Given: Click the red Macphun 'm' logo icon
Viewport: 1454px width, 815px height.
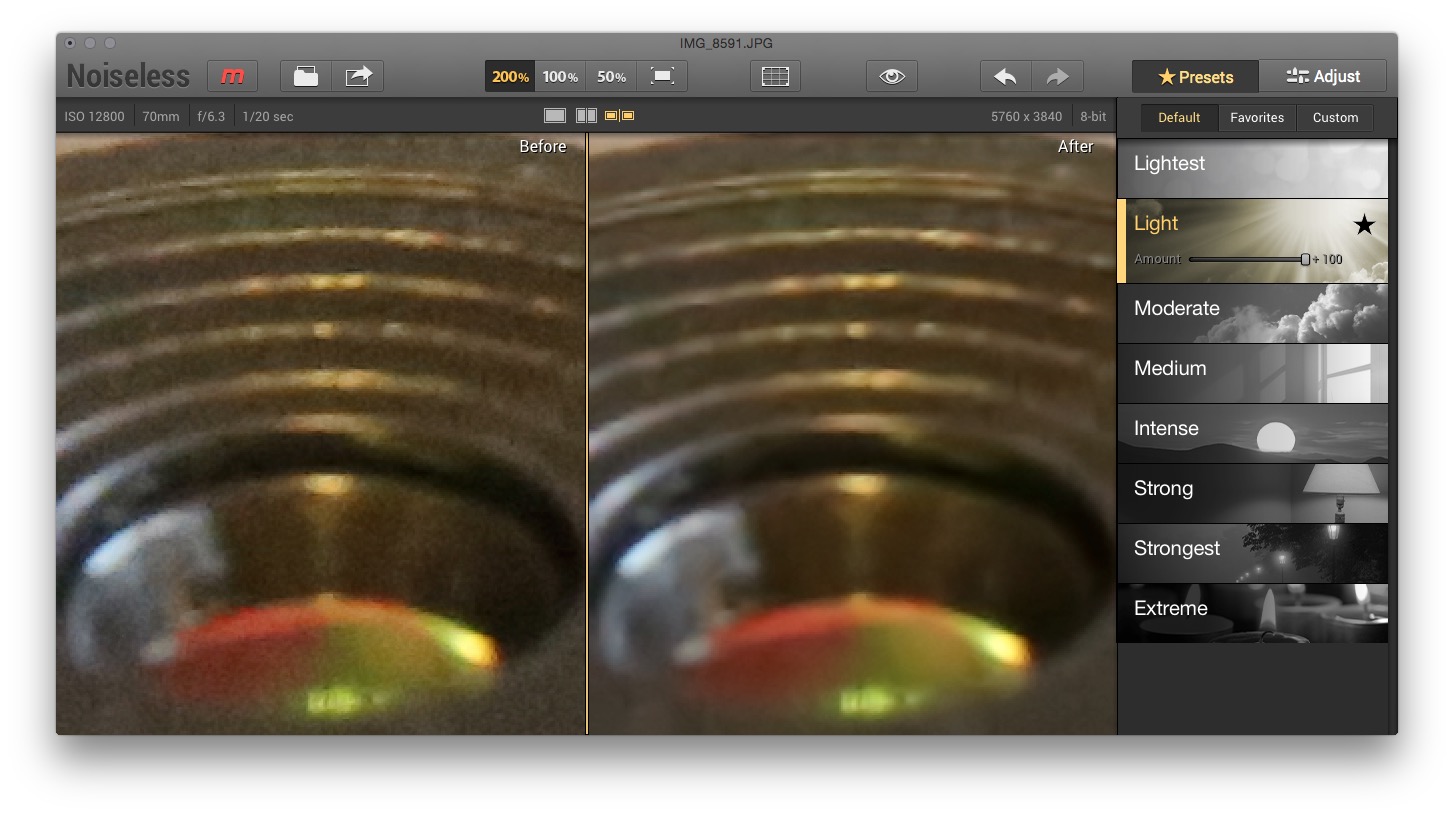Looking at the screenshot, I should tap(232, 75).
